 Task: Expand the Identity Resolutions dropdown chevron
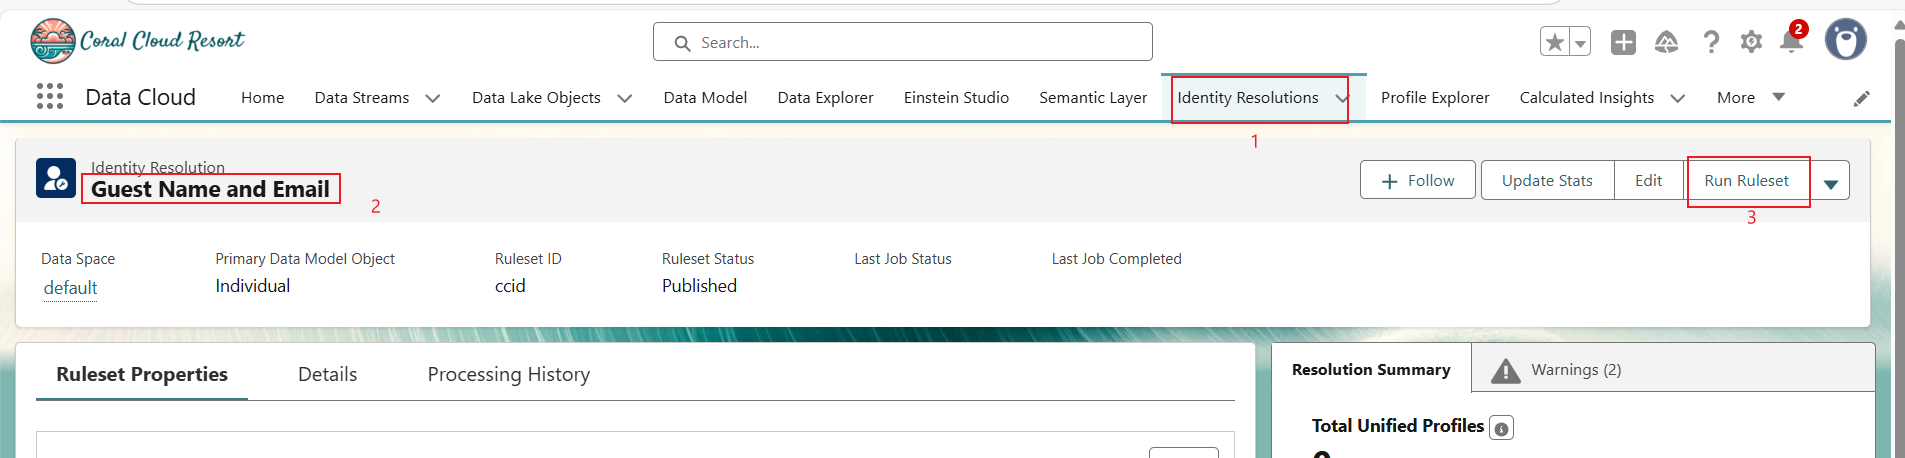1342,98
